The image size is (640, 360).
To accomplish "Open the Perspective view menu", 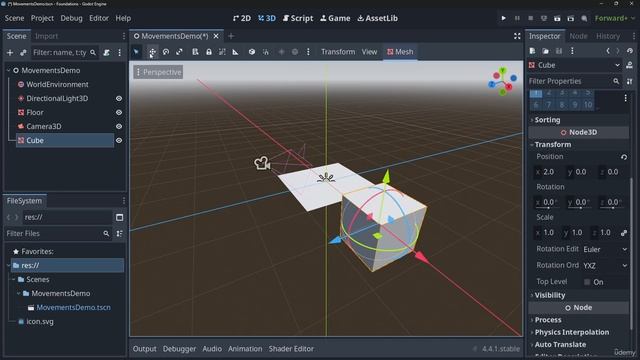I will (x=158, y=72).
